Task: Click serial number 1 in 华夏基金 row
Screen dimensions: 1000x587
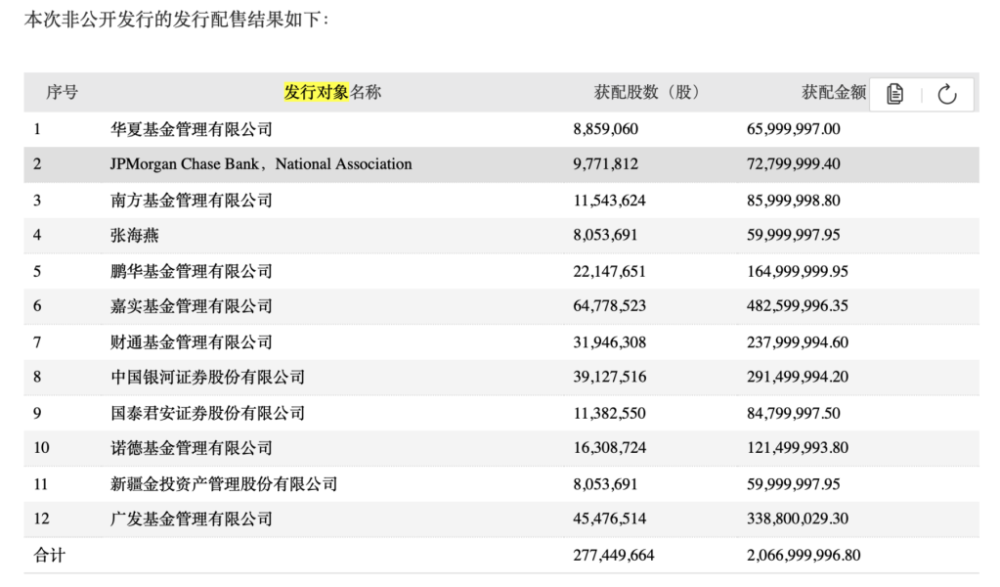Action: point(37,130)
